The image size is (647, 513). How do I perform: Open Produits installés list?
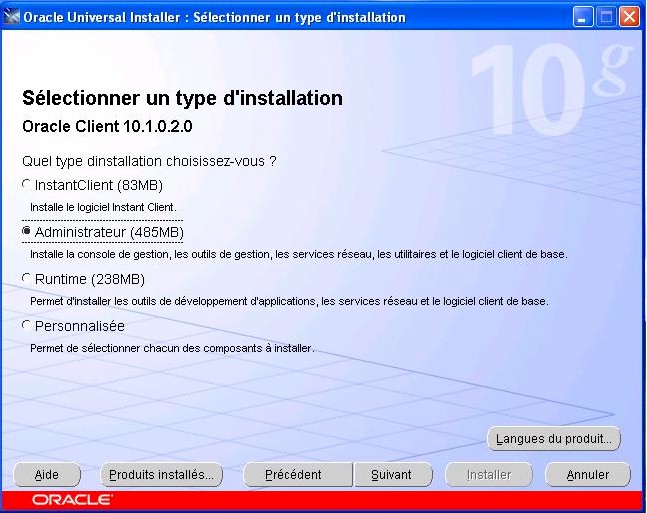pos(161,475)
